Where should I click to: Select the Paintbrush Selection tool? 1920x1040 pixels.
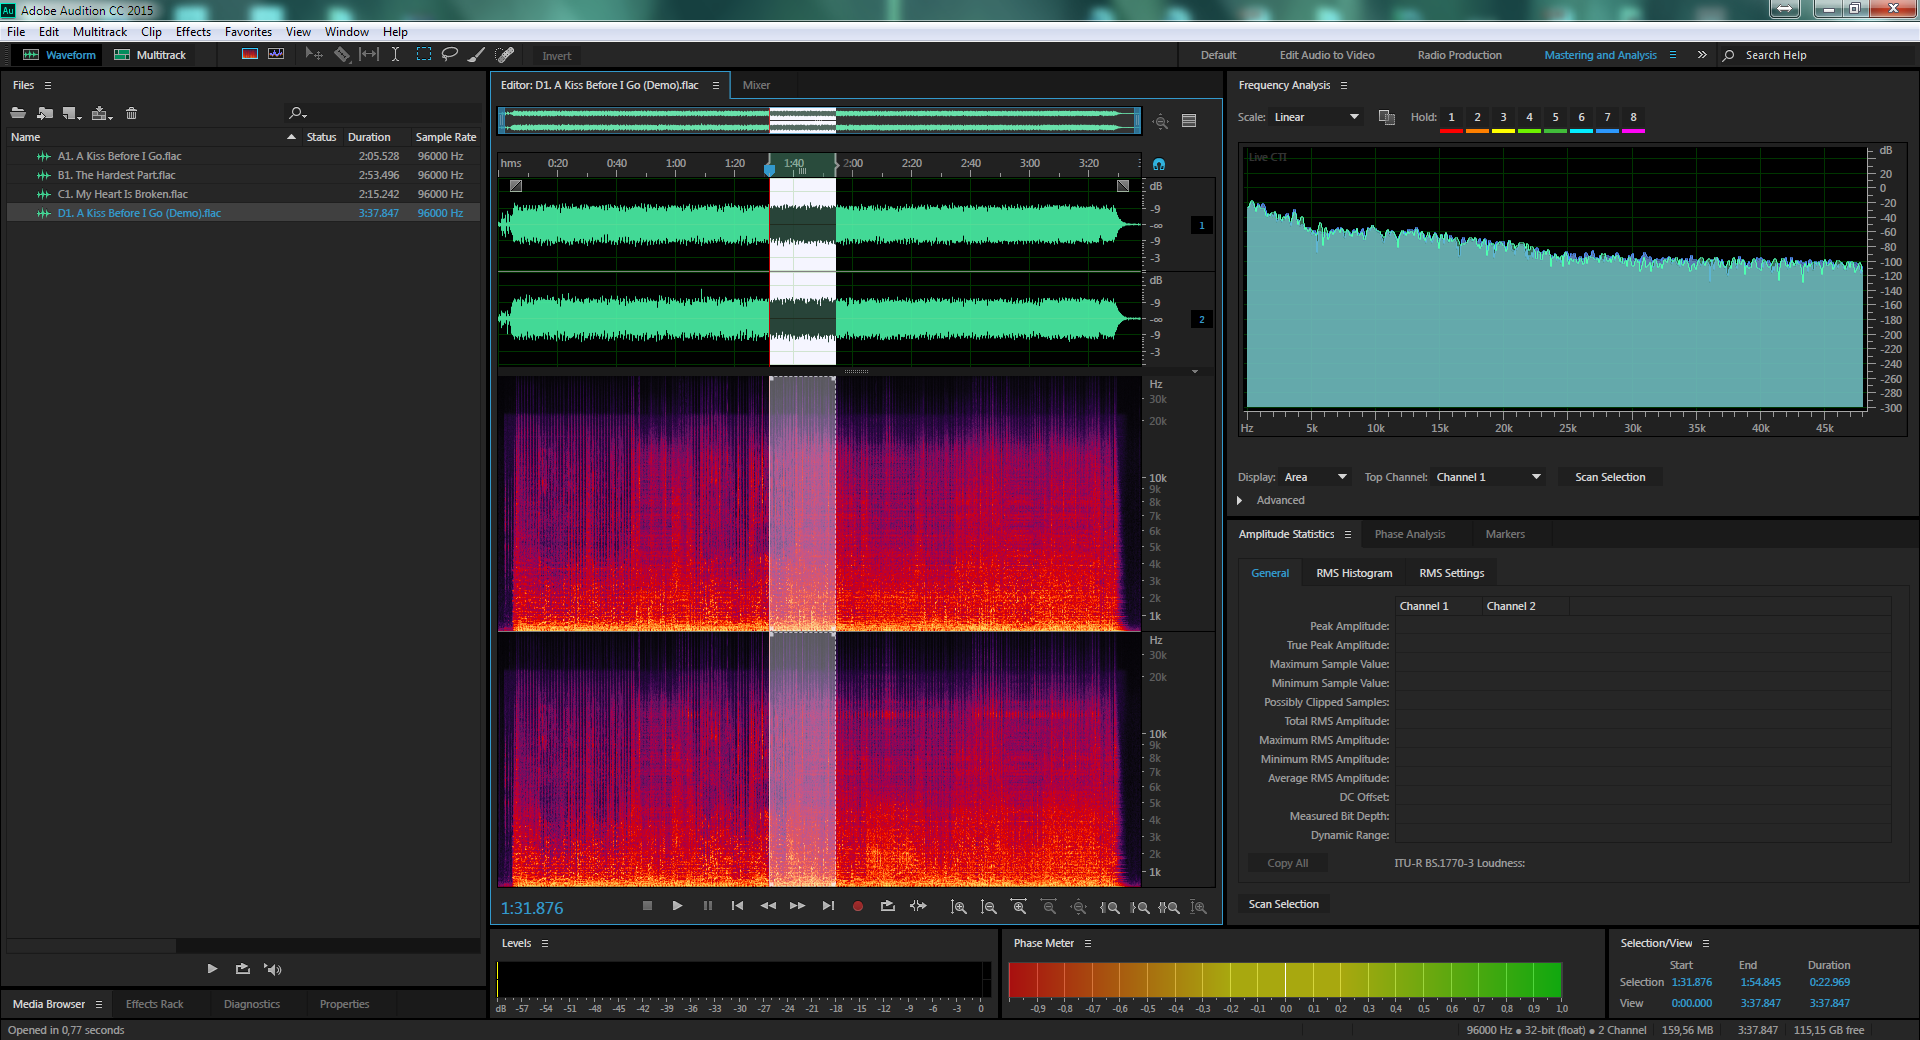[477, 54]
